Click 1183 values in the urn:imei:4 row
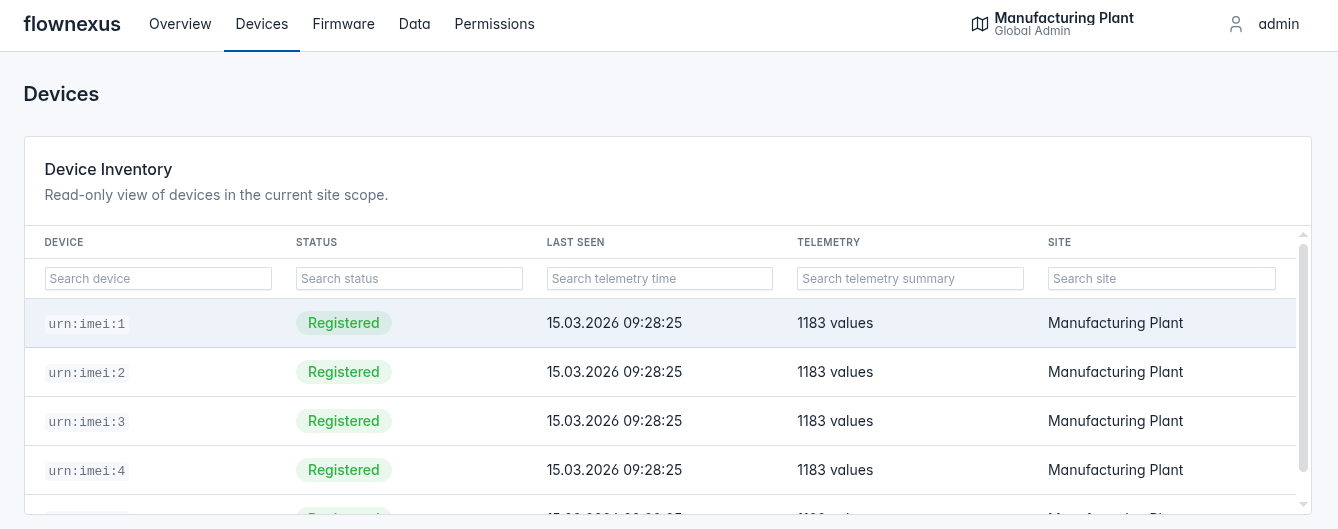Viewport: 1338px width, 529px height. coord(835,470)
